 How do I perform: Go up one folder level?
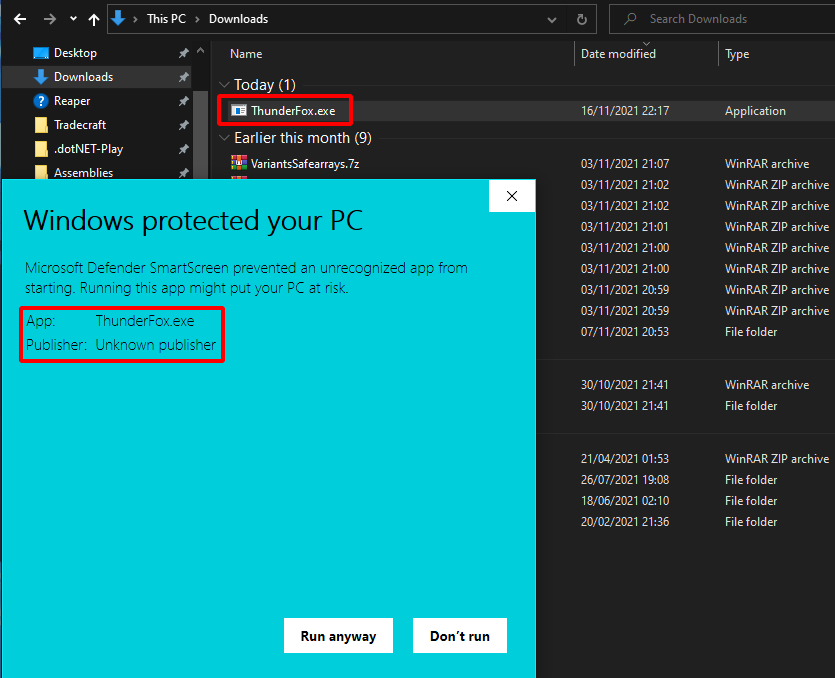(94, 20)
